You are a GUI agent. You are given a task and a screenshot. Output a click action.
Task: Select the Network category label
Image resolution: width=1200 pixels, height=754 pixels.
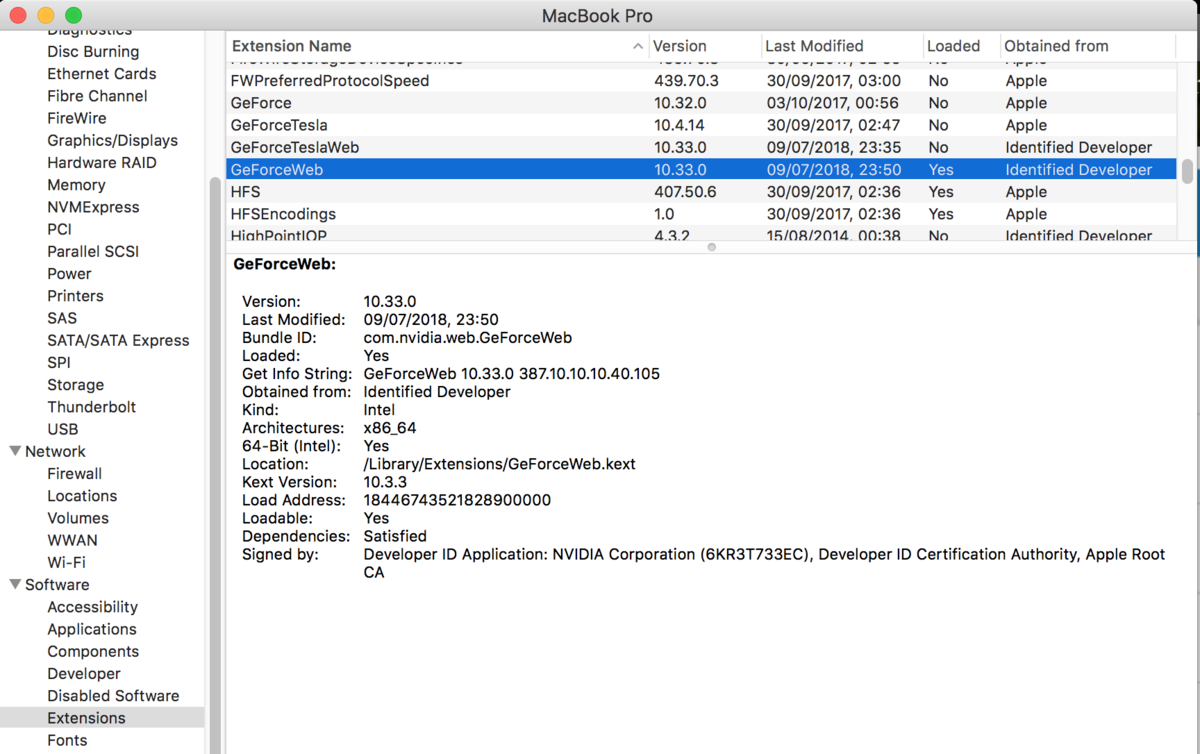coord(55,451)
